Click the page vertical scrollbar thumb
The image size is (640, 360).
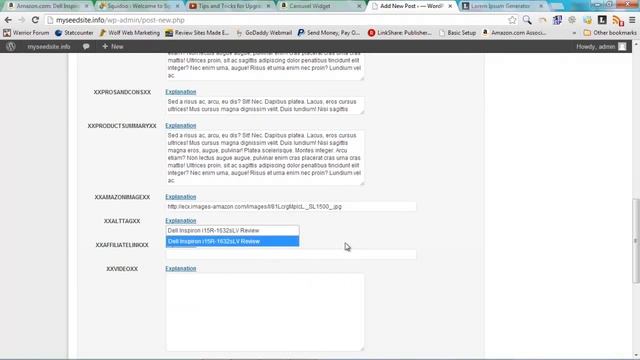pyautogui.click(x=636, y=241)
